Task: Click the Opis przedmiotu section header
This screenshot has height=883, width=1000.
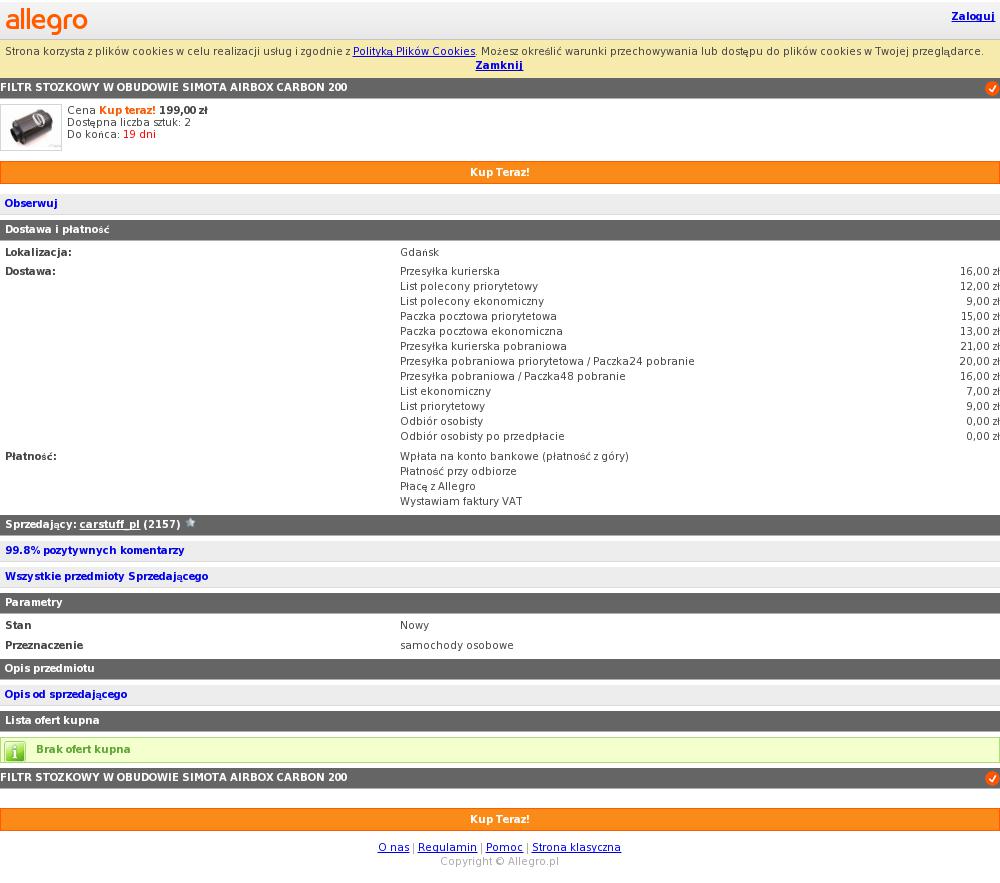Action: coord(500,669)
